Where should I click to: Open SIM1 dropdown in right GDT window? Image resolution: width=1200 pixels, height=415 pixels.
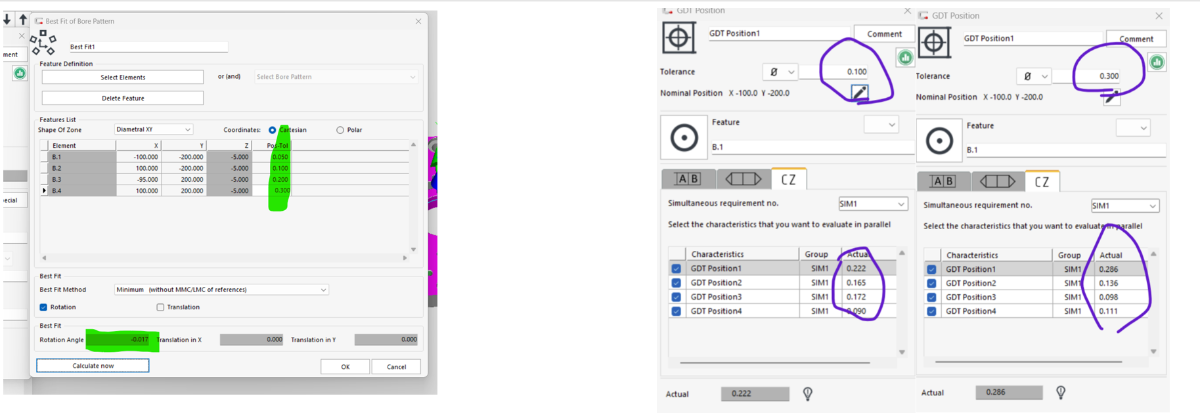click(1125, 205)
